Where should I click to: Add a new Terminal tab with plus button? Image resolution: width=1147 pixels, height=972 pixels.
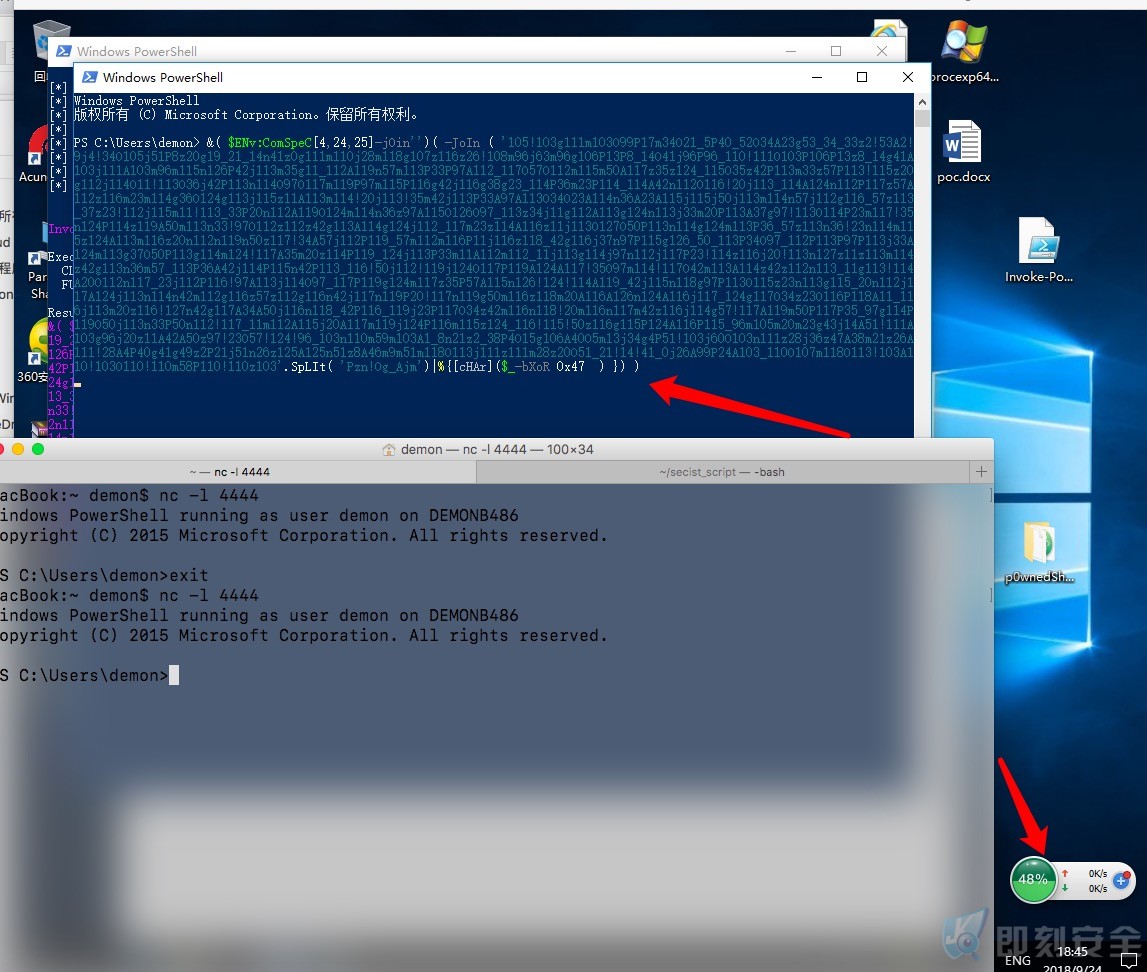coord(981,472)
